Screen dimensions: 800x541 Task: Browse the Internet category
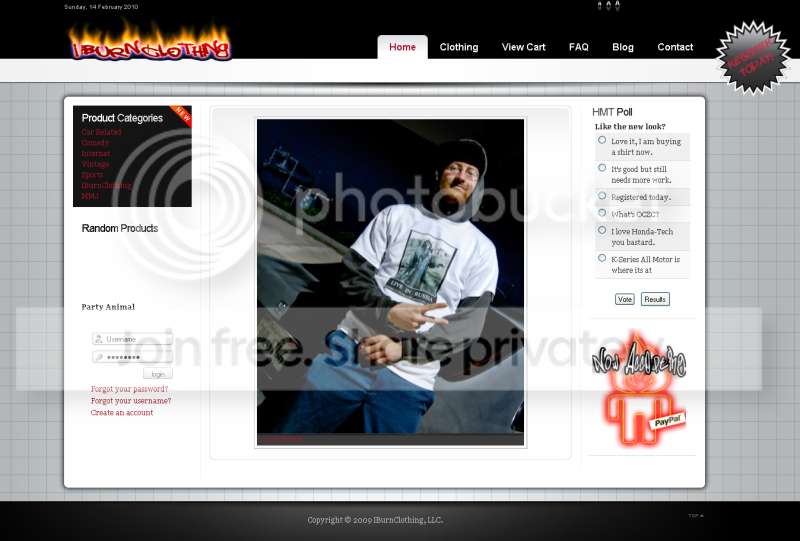pyautogui.click(x=95, y=153)
